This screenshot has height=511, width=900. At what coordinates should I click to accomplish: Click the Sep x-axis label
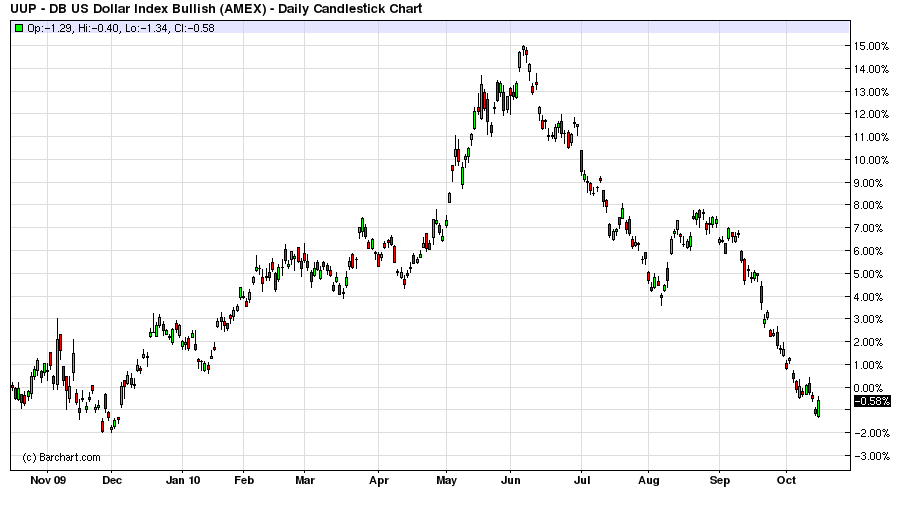coord(720,480)
